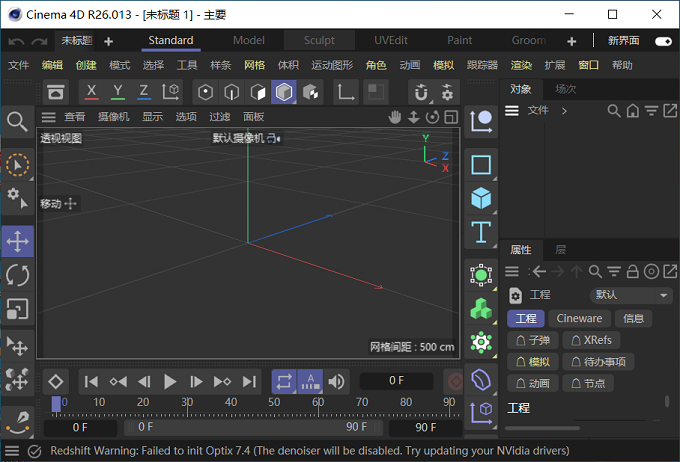Viewport: 680px width, 462px height.
Task: Open the viewport hamburger menu
Action: 49,117
